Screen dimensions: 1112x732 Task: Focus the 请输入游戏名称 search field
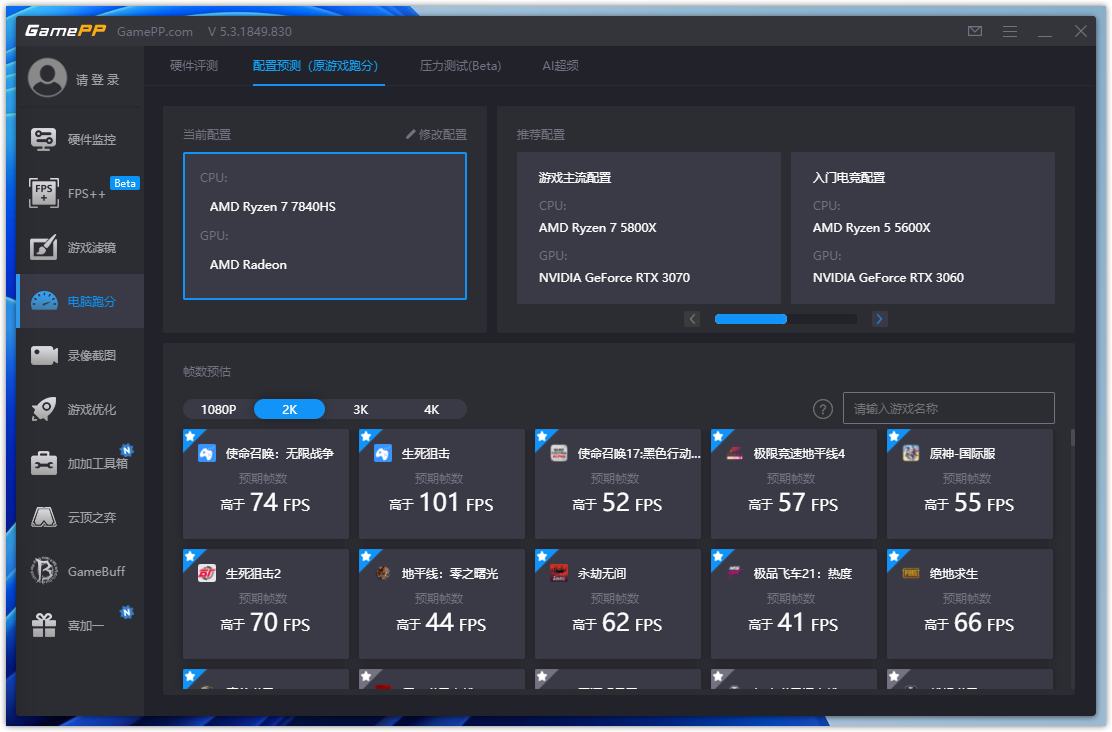click(x=948, y=409)
